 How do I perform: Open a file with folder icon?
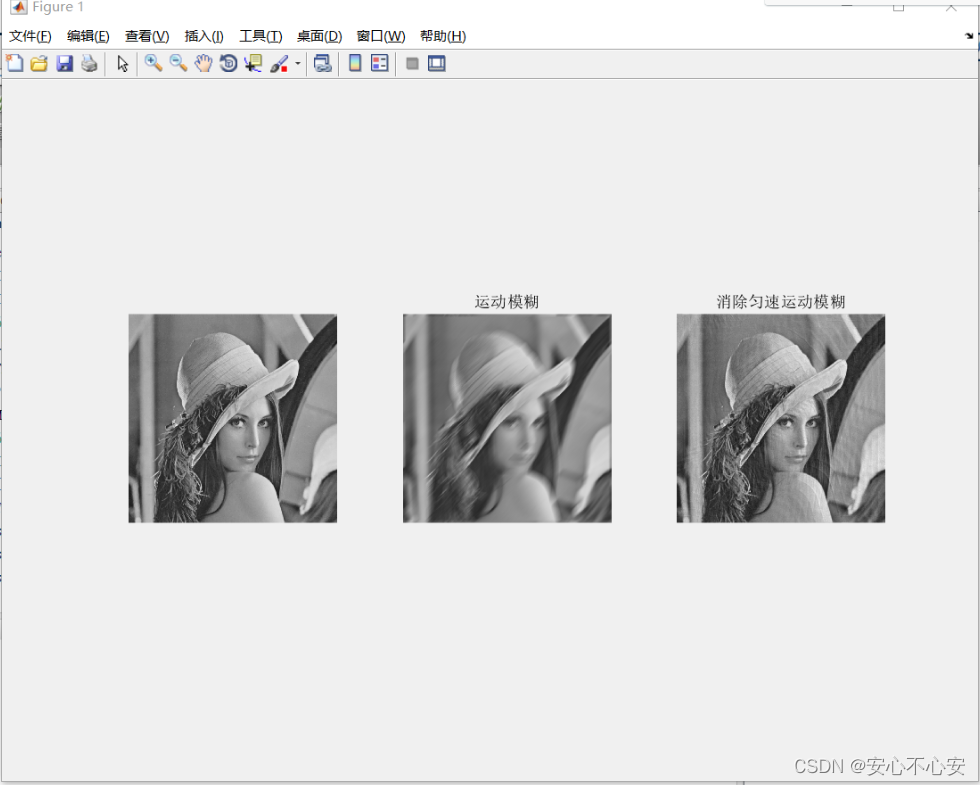click(39, 63)
